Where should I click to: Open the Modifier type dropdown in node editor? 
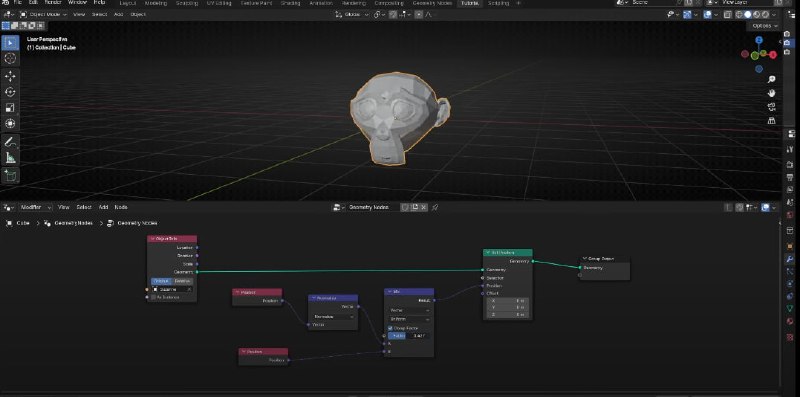[x=35, y=207]
